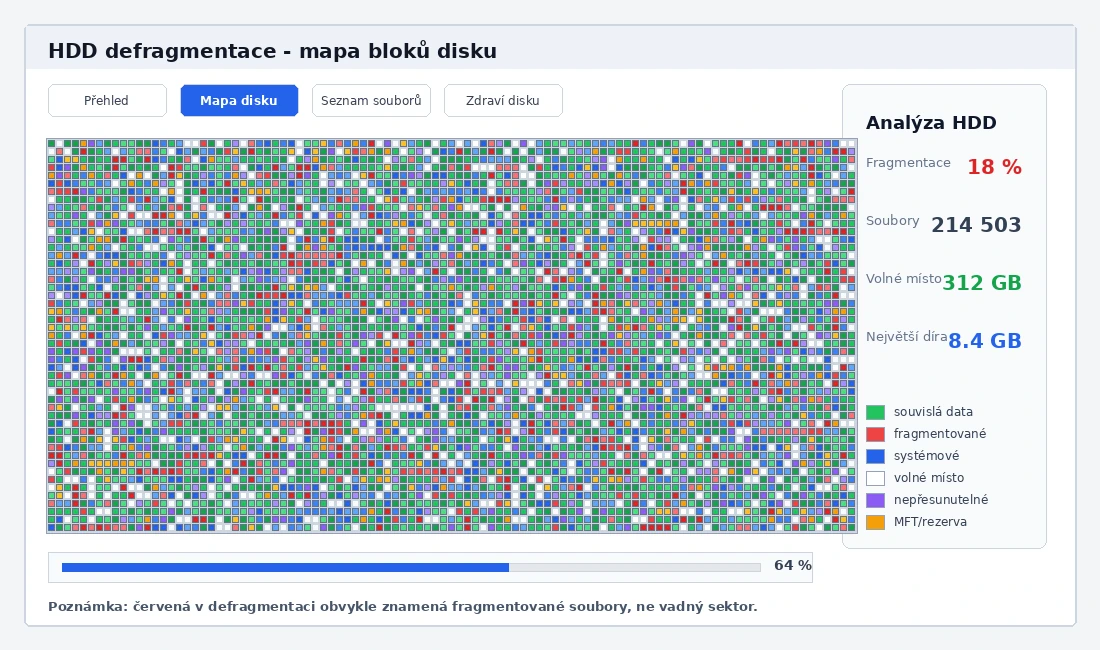Click the nepřesunutelné legend text
The height and width of the screenshot is (650, 1100).
941,500
